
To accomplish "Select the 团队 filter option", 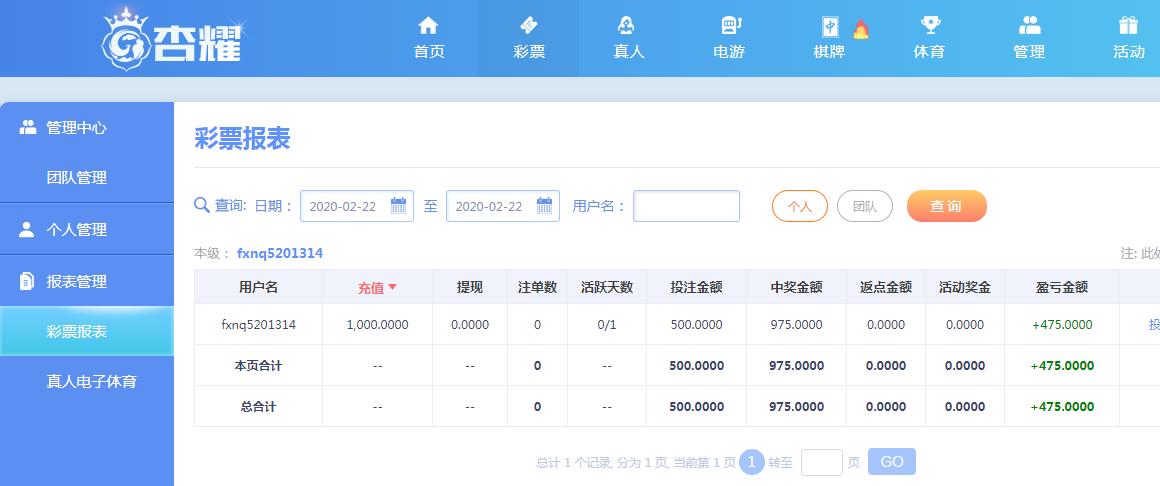I will (x=865, y=206).
